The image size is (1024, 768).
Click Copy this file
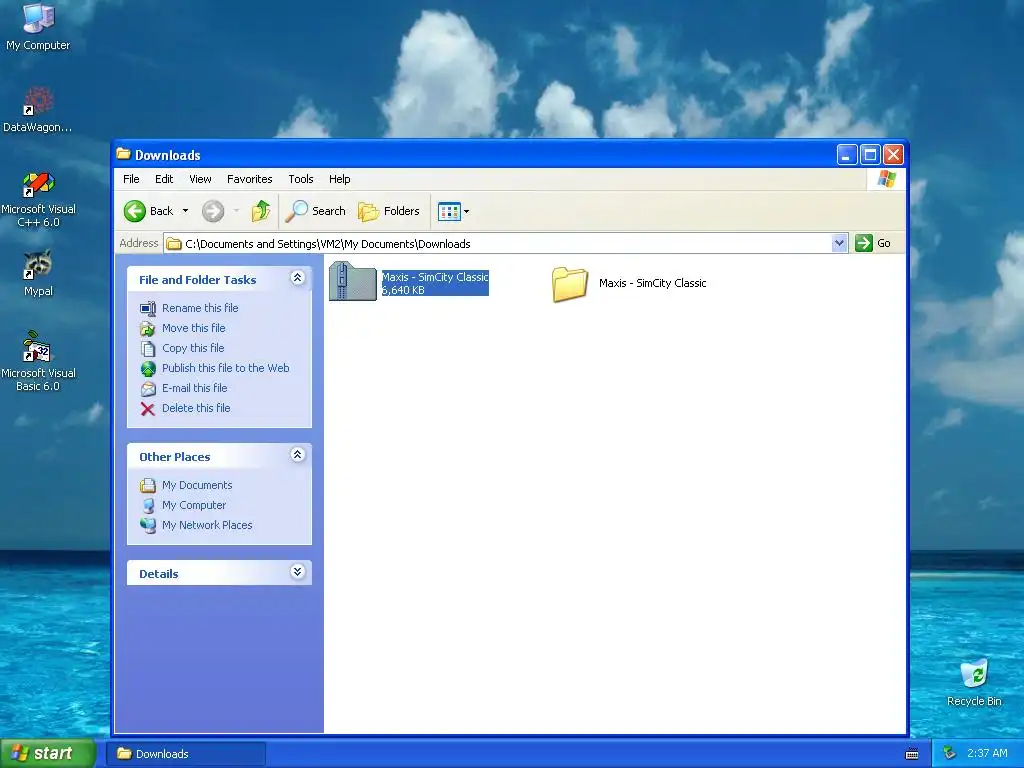pyautogui.click(x=193, y=348)
